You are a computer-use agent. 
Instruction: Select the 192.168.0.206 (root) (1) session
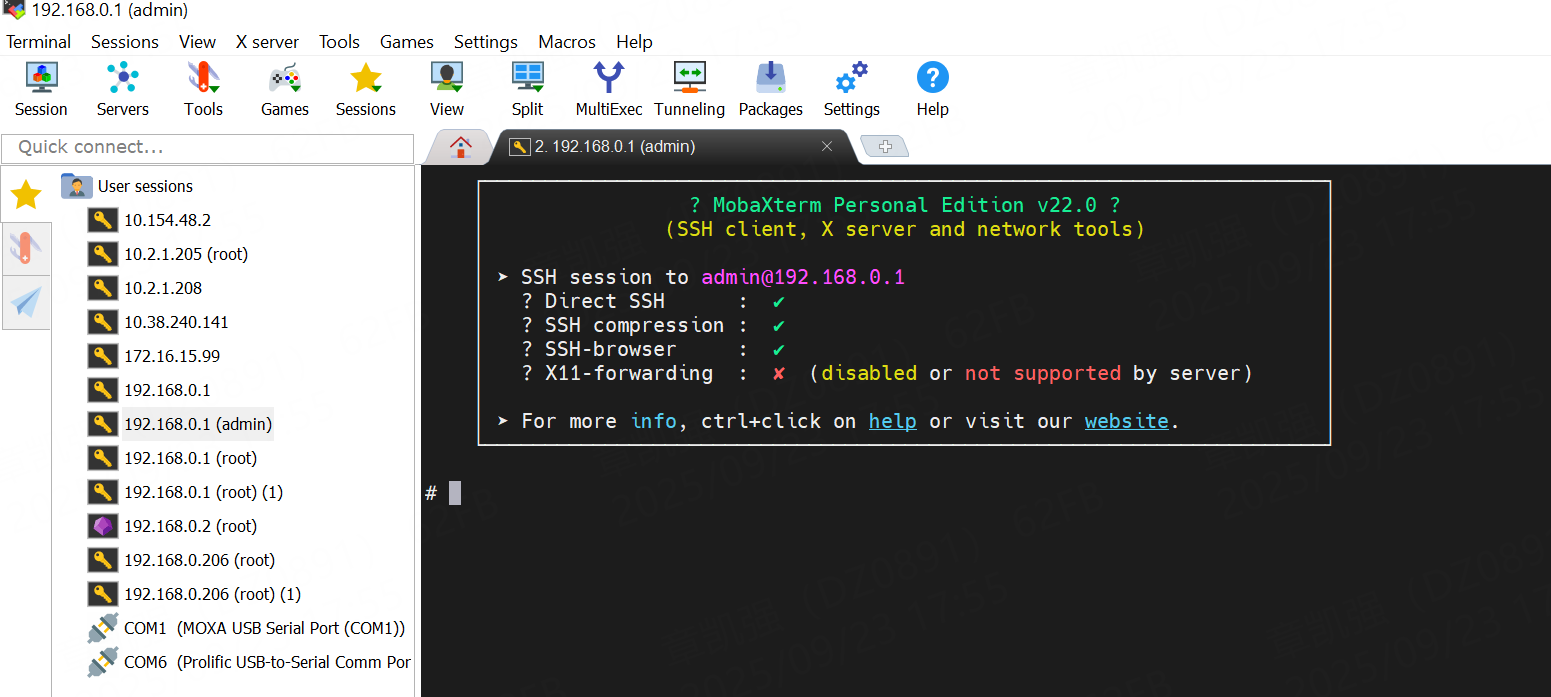click(212, 594)
